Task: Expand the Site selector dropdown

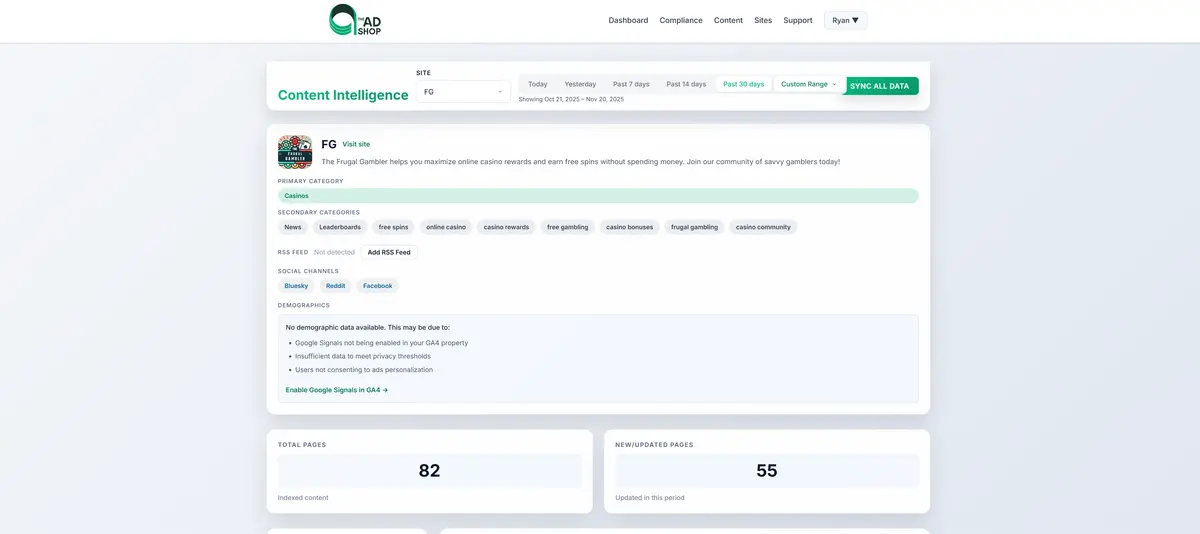Action: 463,92
